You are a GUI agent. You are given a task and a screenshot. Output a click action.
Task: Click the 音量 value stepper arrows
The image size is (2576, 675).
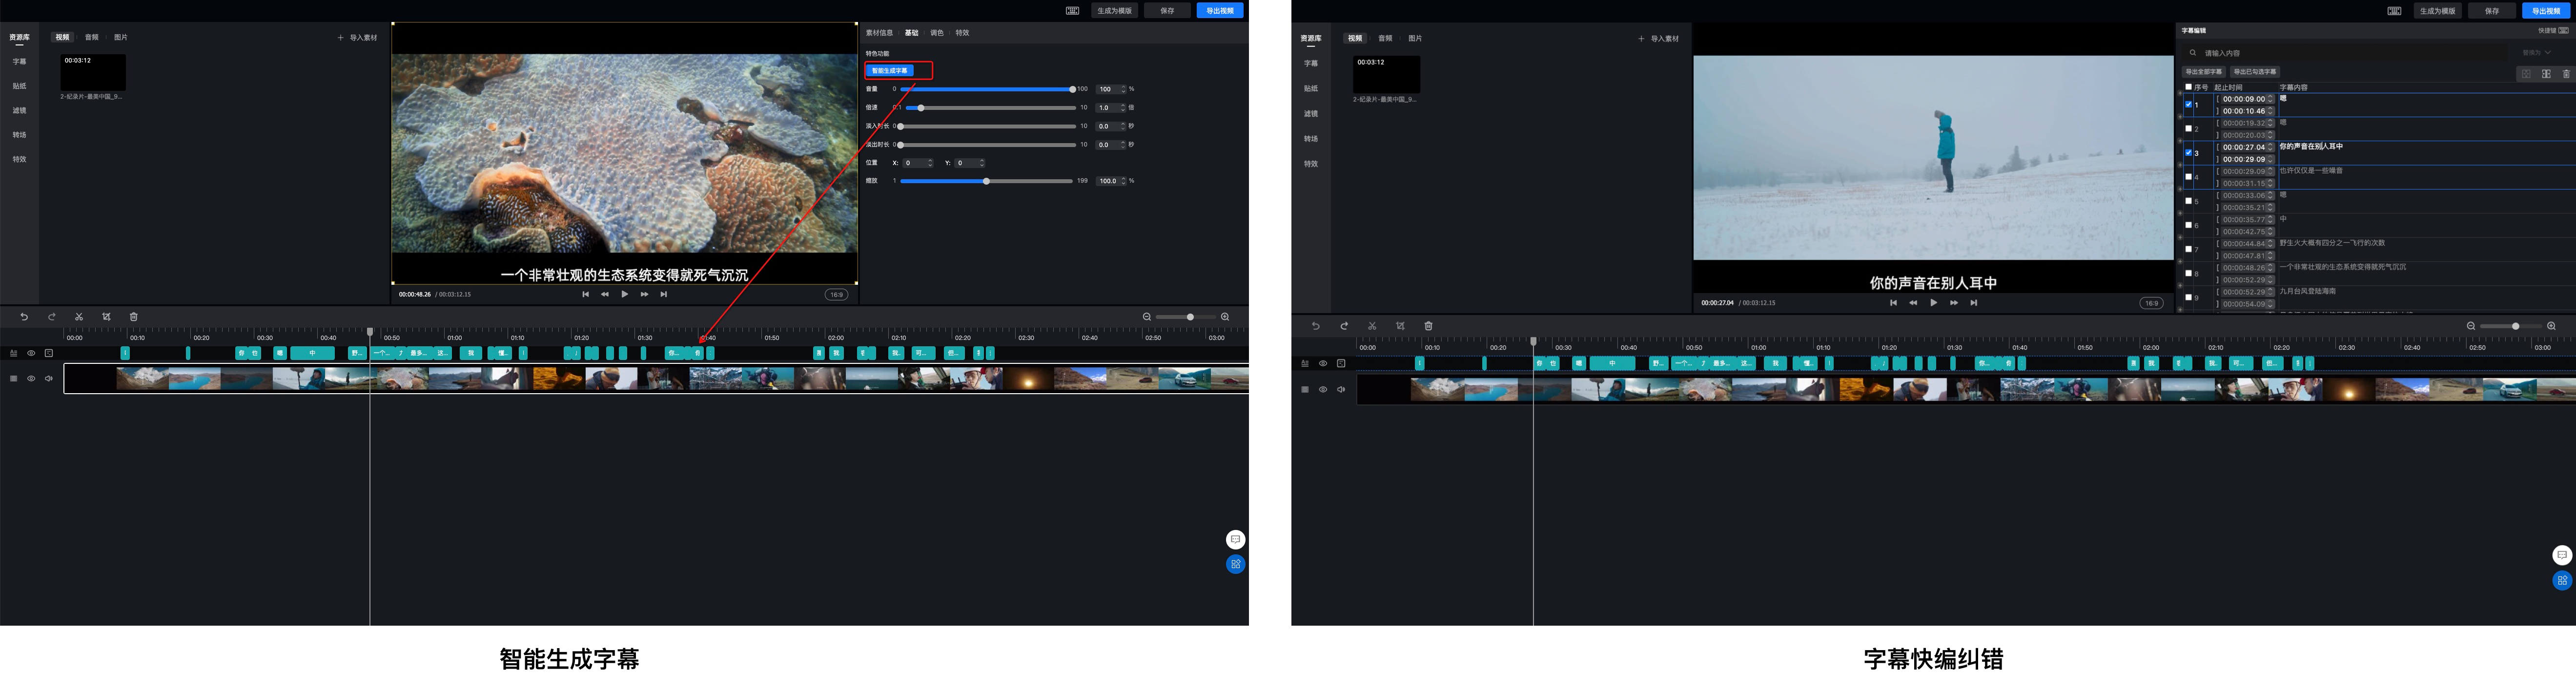click(x=1123, y=89)
